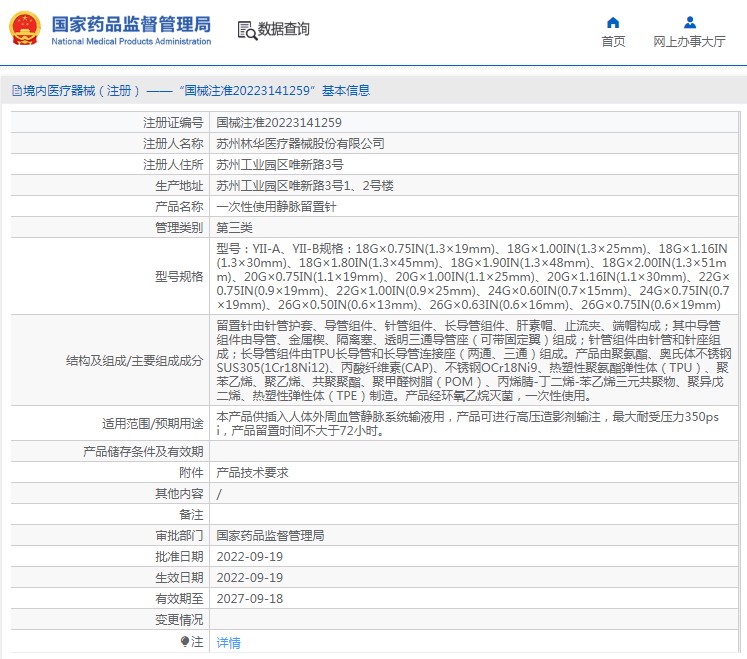Screen dimensions: 747x659
Task: Open the 数据查询 text label
Action: click(284, 30)
